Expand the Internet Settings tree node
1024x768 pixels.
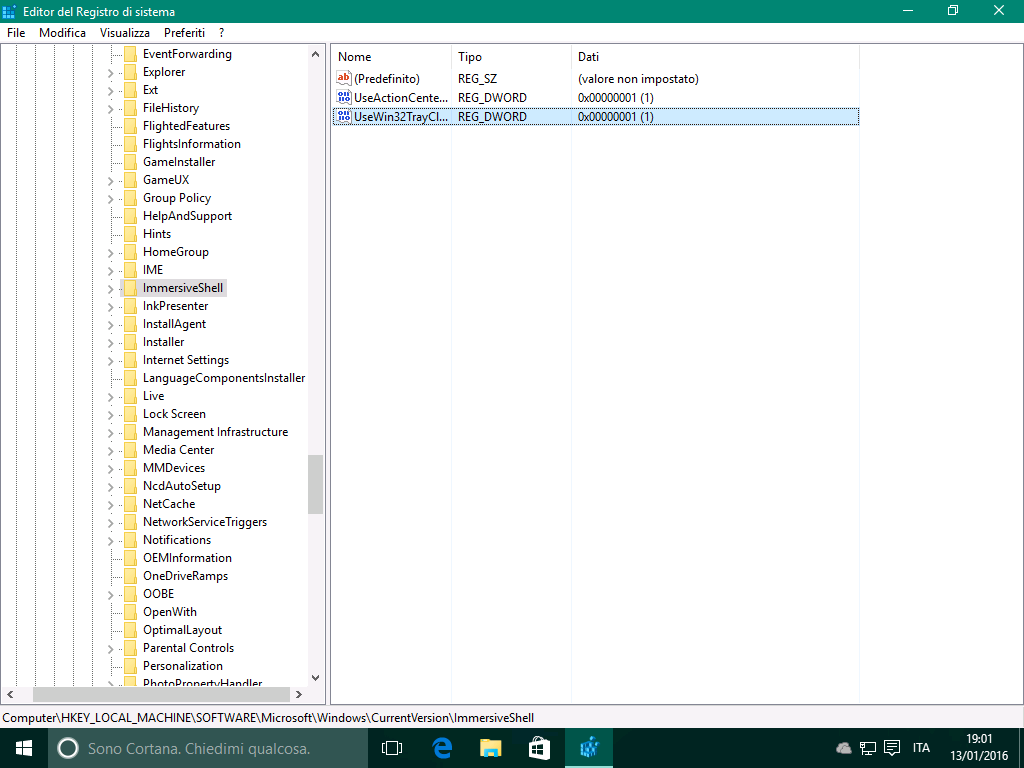110,361
